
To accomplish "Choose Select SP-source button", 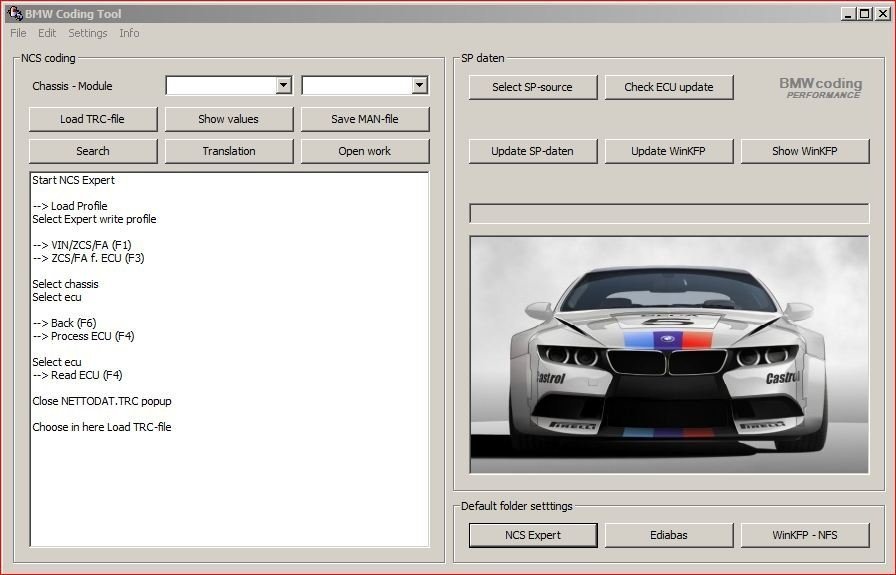I will click(532, 87).
